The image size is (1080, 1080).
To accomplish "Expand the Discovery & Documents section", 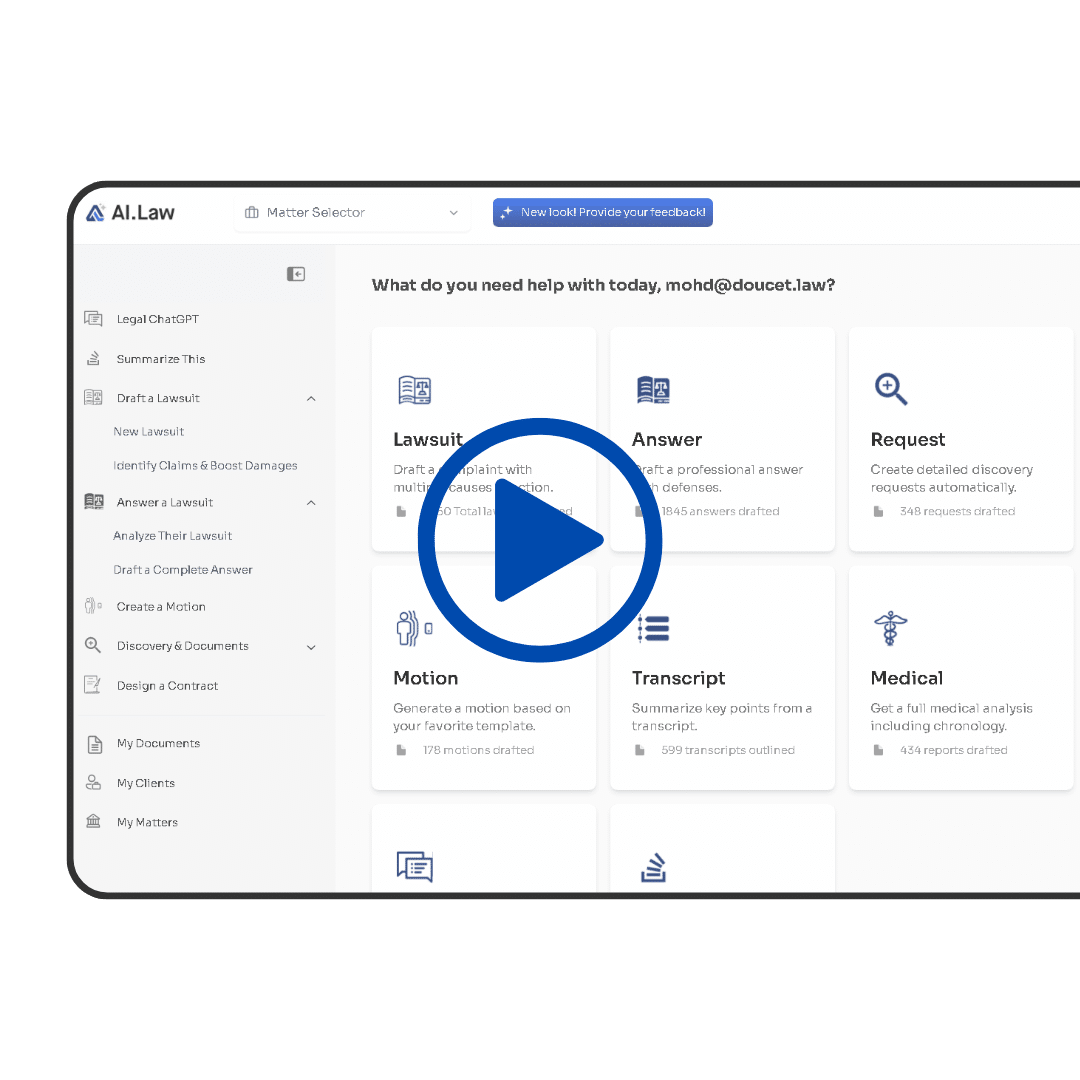I will pyautogui.click(x=312, y=646).
